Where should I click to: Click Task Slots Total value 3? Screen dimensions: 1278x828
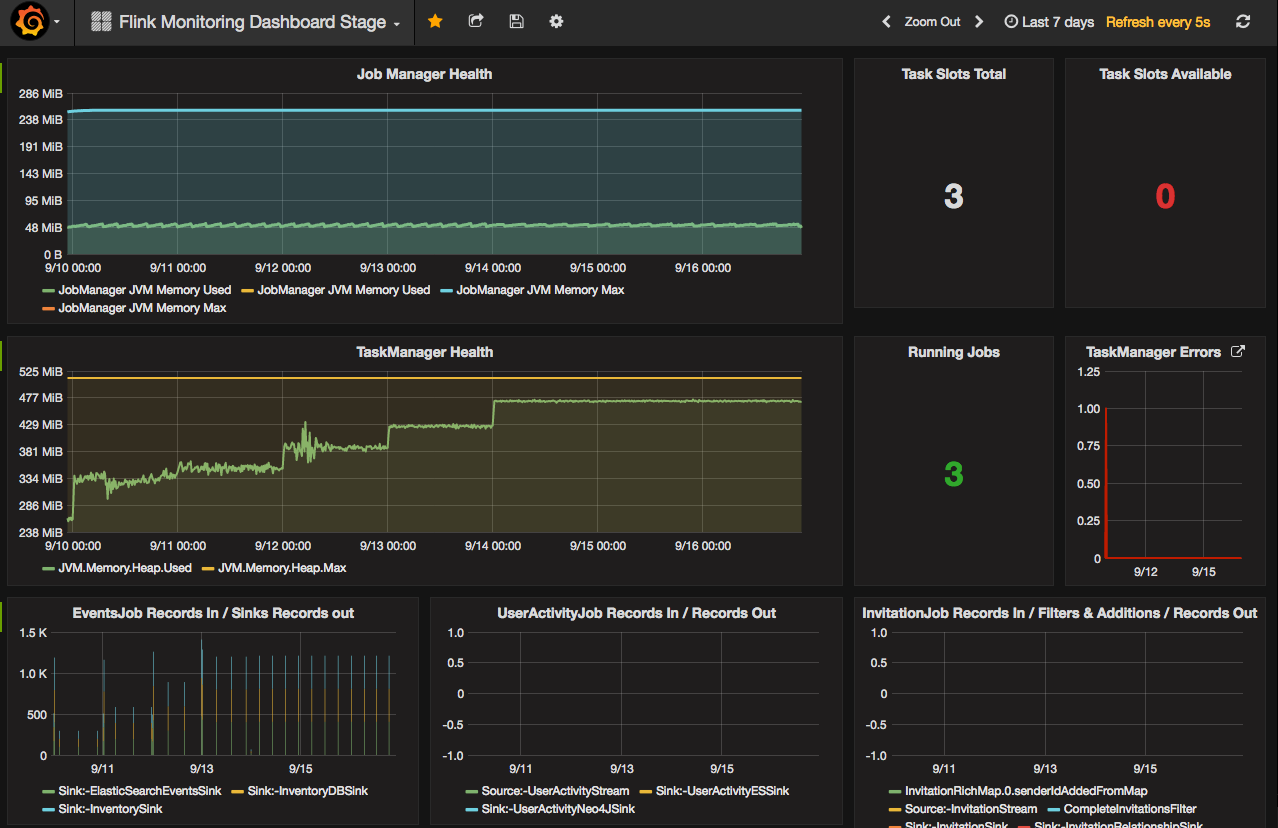954,196
